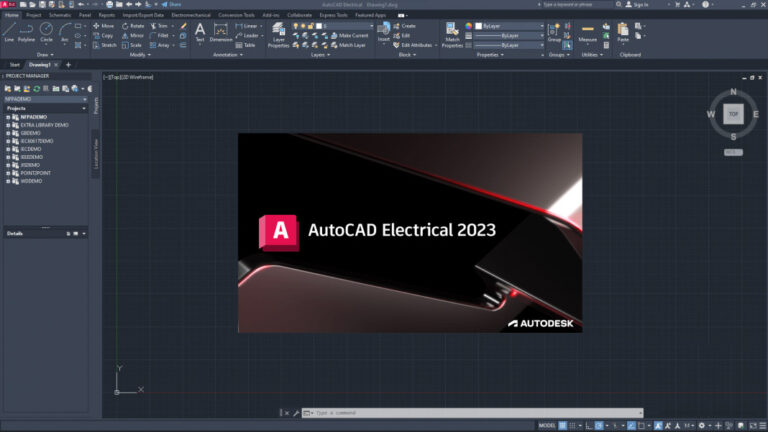Choose the Scale tool
Image resolution: width=768 pixels, height=432 pixels.
[x=132, y=45]
